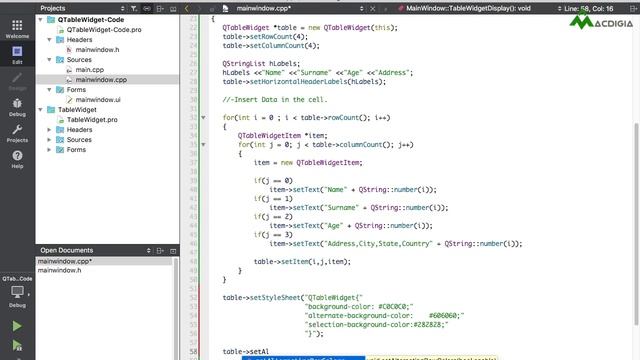
Task: Open Debug mode in the mode sidebar
Action: pyautogui.click(x=17, y=107)
